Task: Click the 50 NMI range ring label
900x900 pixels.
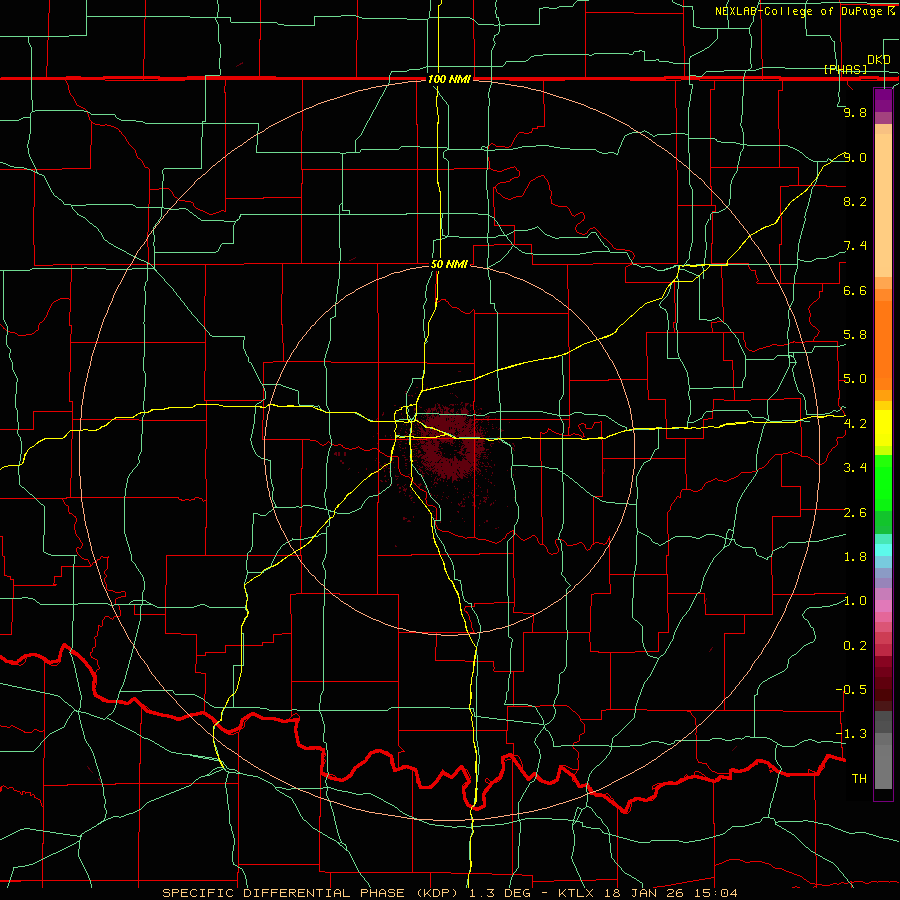Action: click(x=449, y=265)
